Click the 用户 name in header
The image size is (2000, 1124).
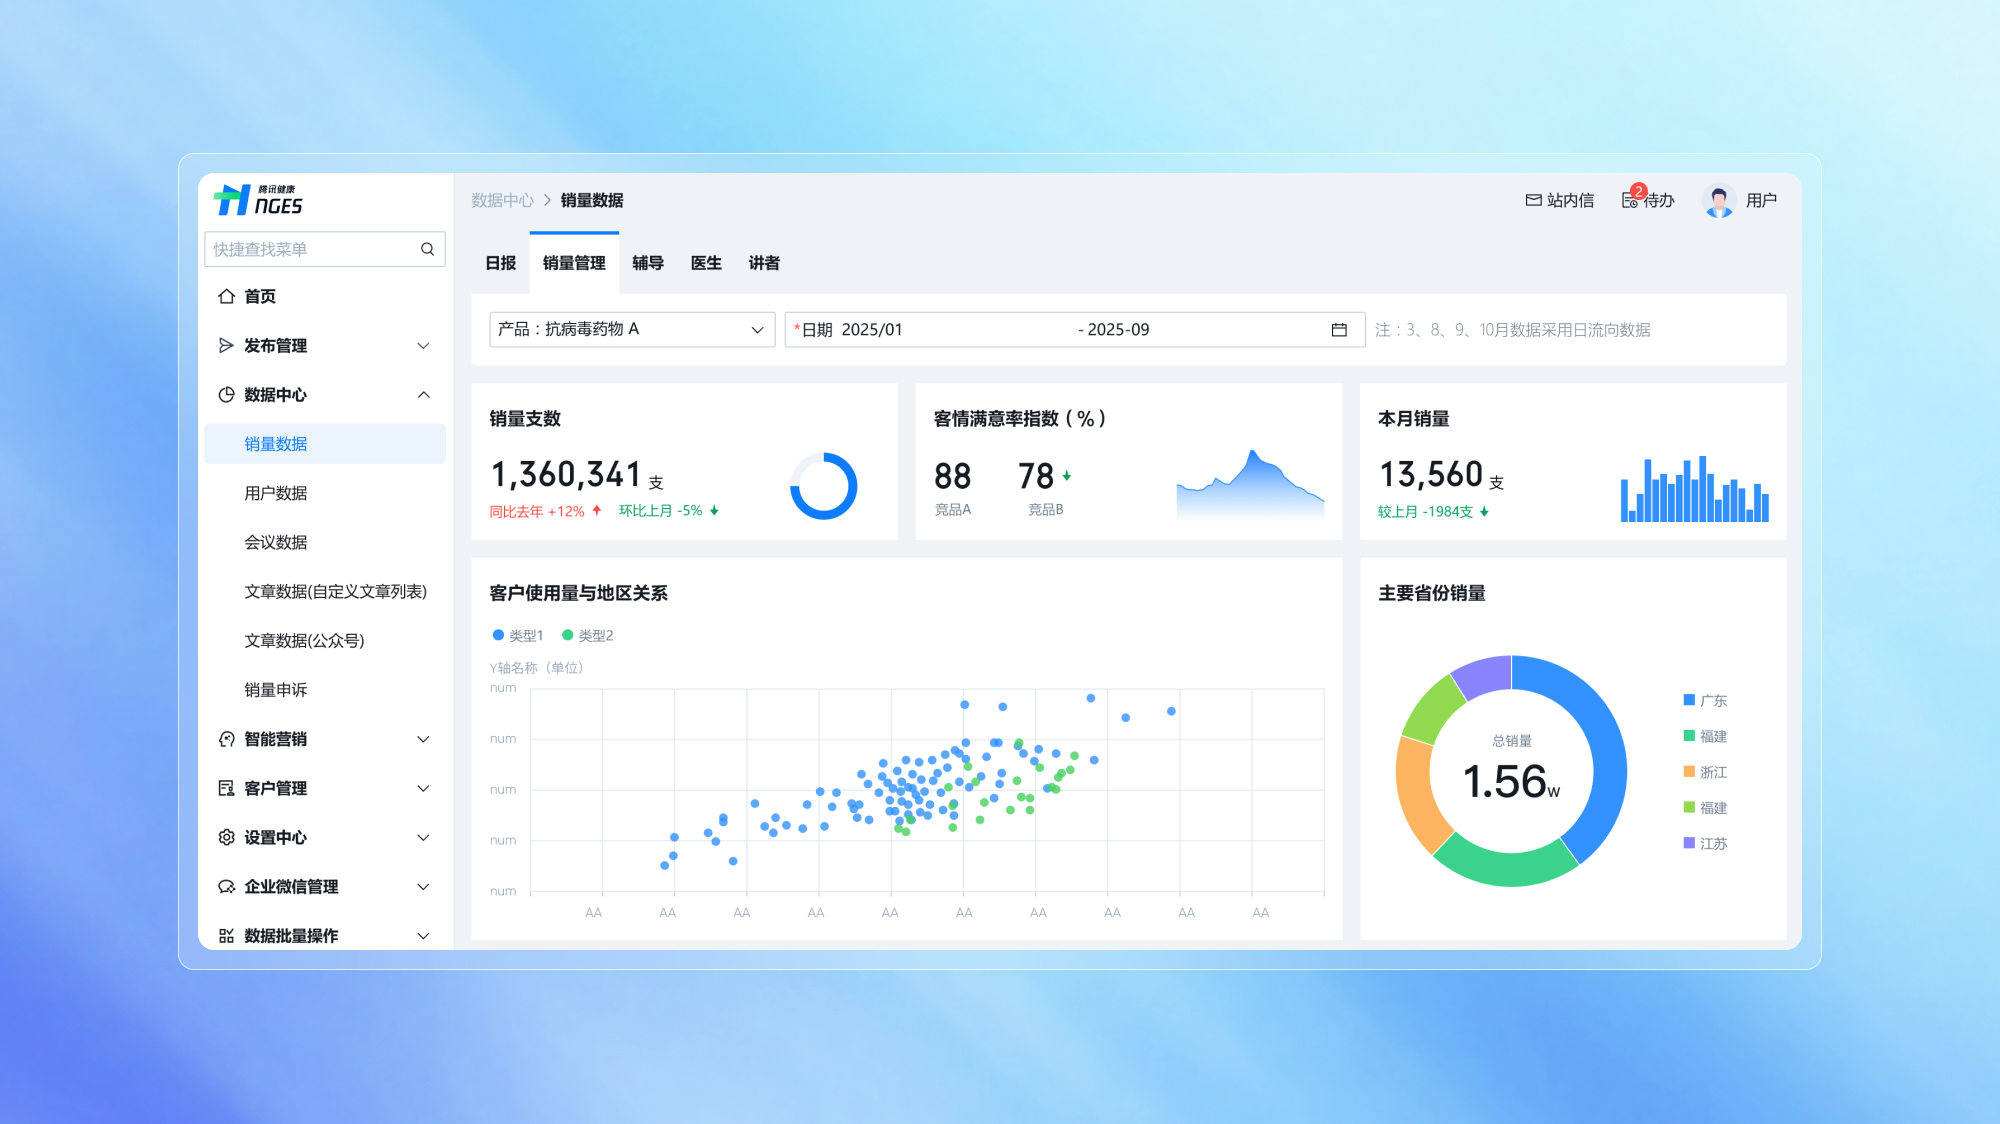click(x=1761, y=200)
